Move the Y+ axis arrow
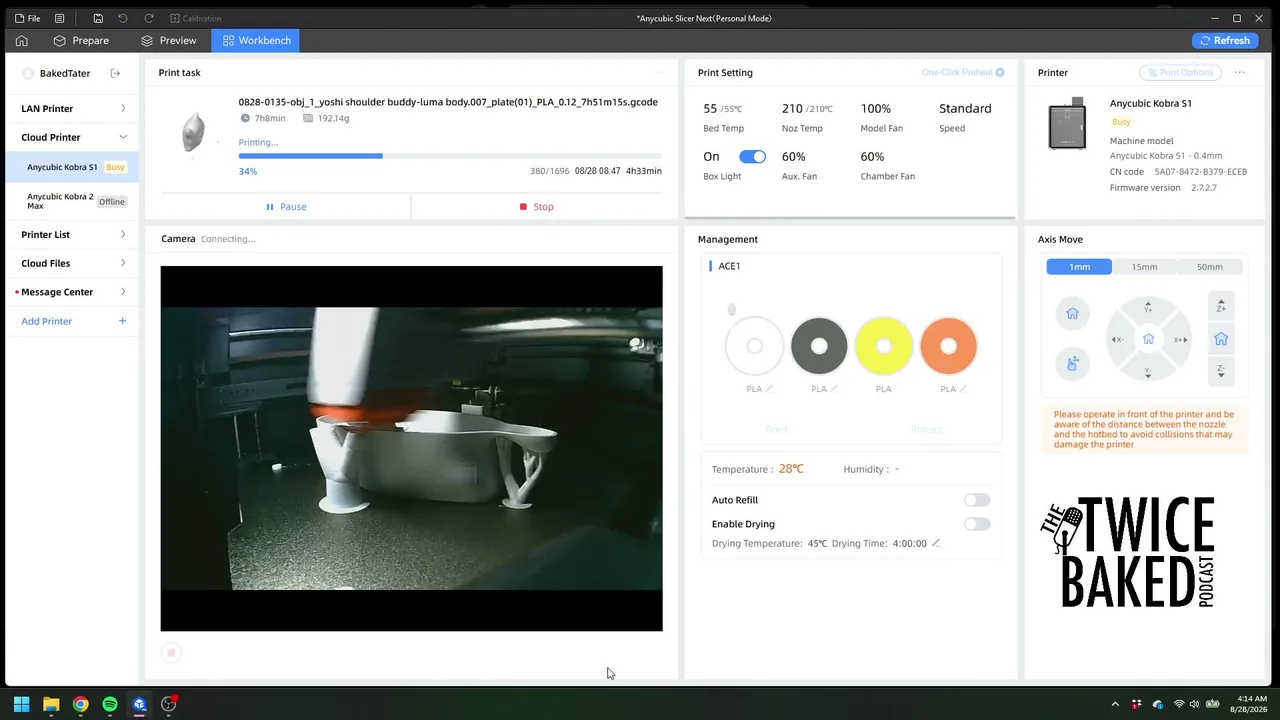The image size is (1280, 720). tap(1148, 307)
